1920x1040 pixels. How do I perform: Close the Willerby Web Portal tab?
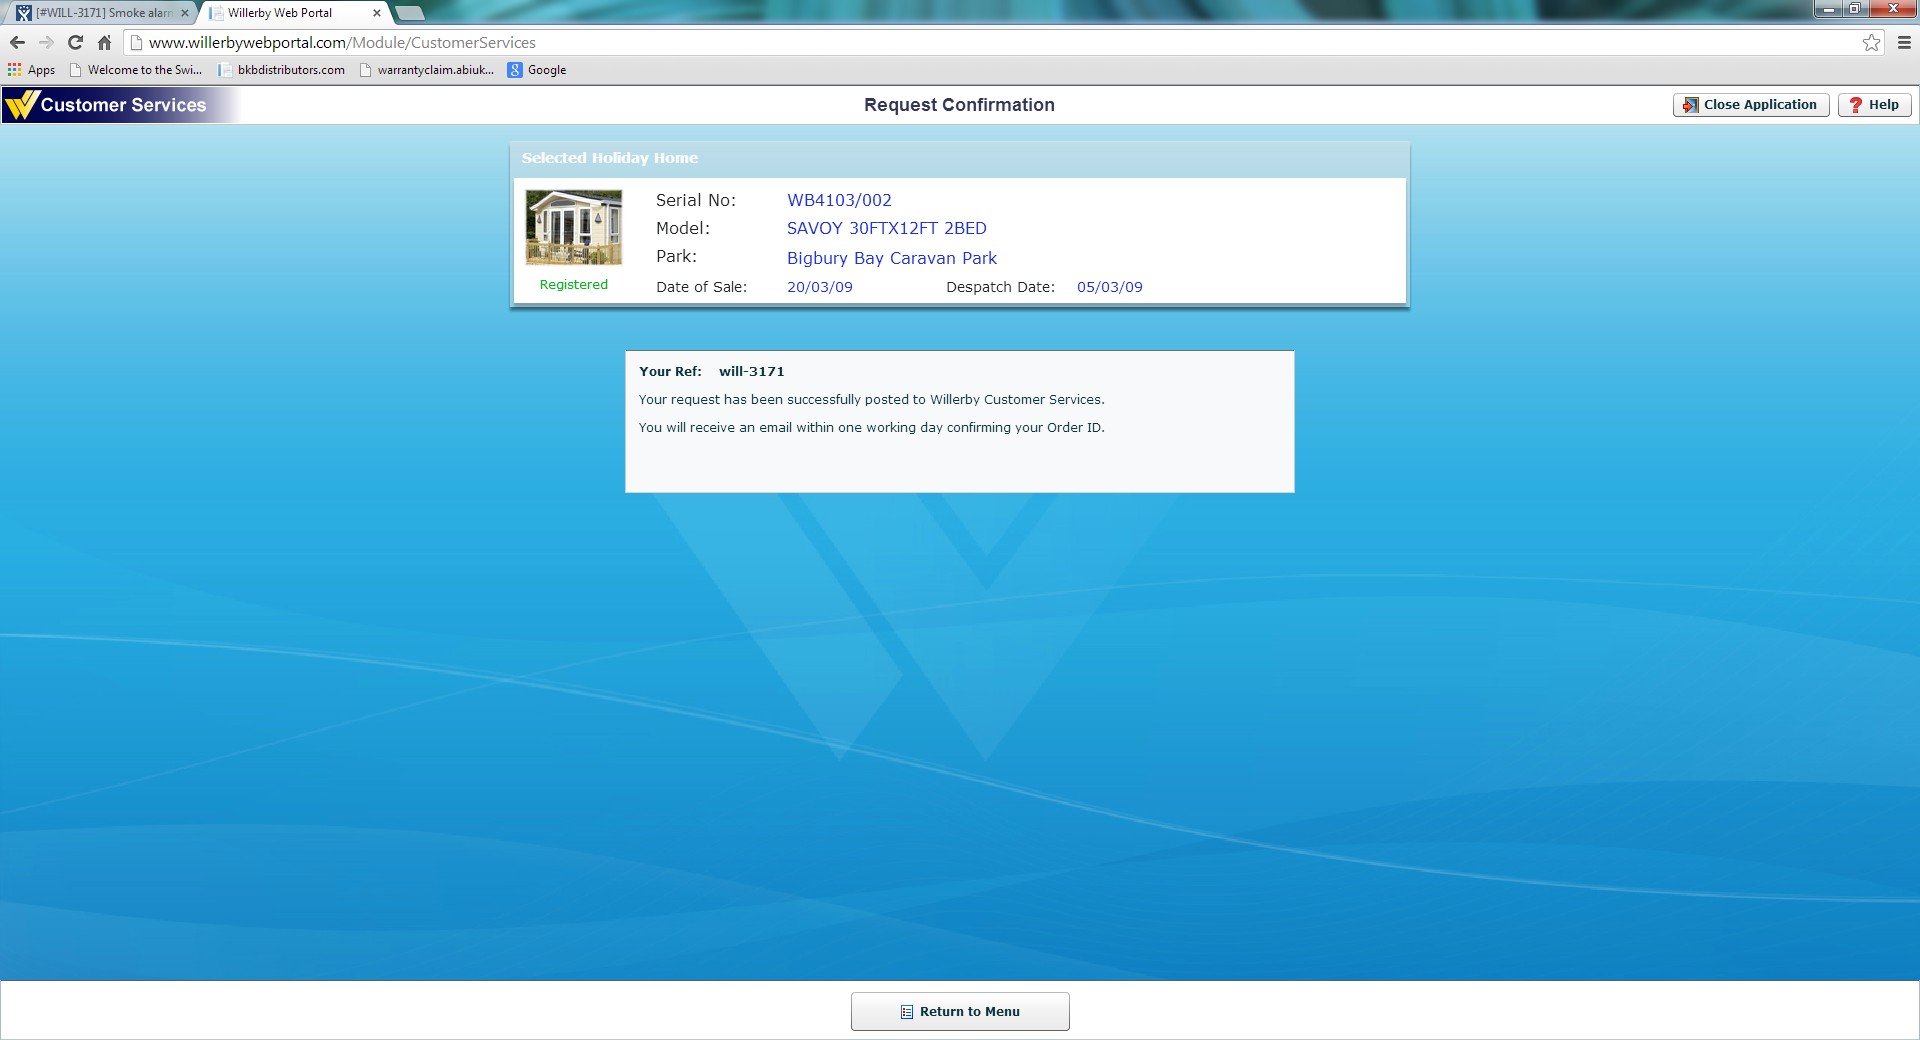pos(377,13)
